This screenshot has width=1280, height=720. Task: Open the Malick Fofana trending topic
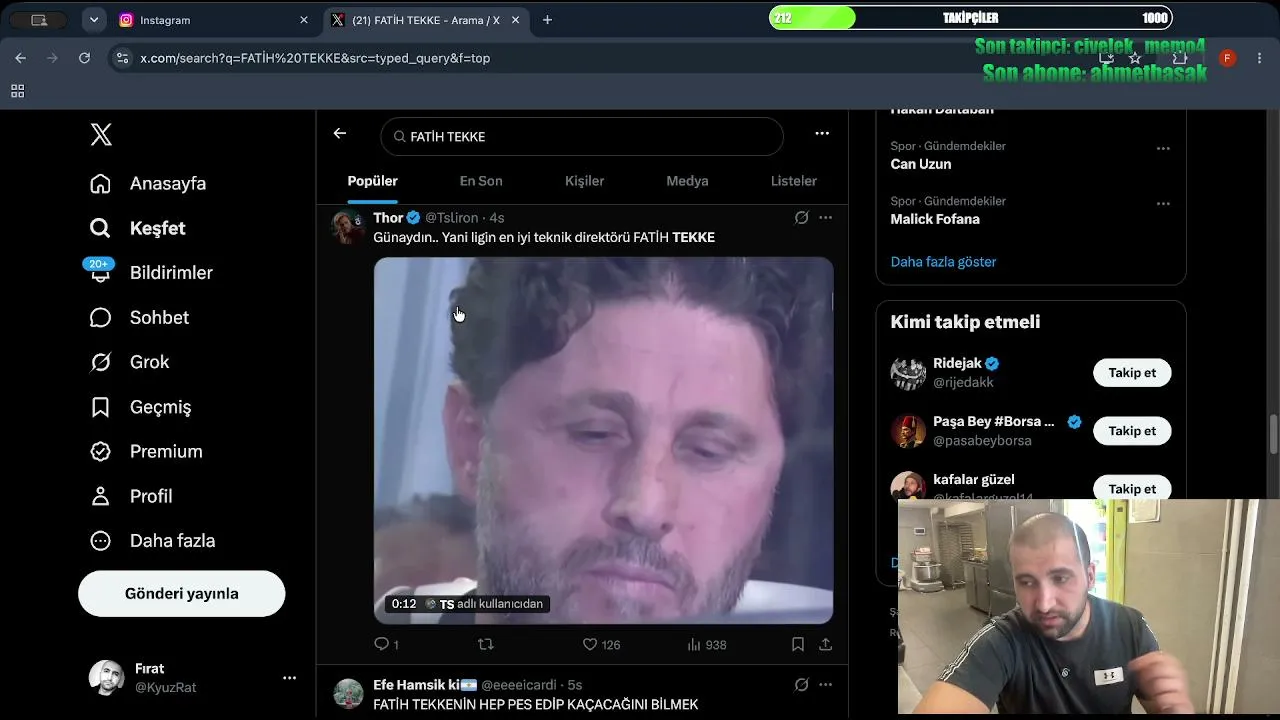point(935,219)
